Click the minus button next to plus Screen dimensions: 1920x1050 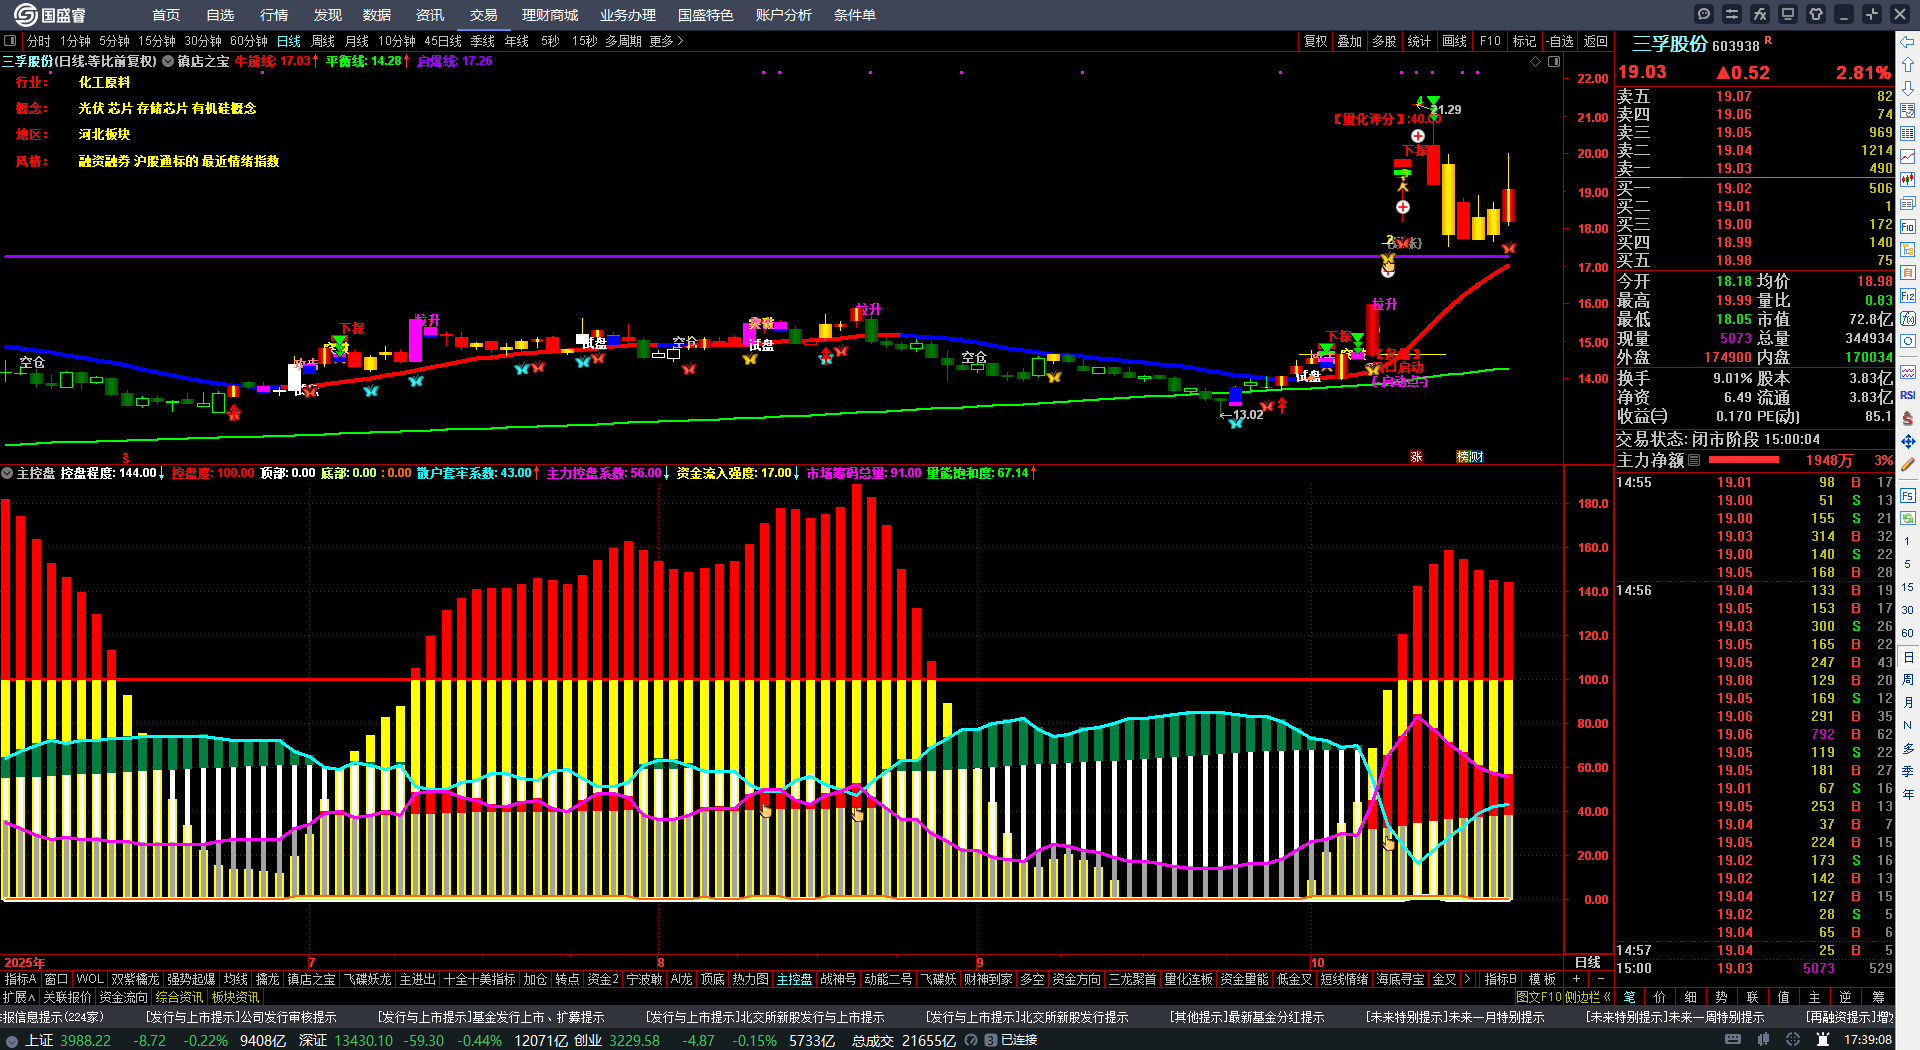coord(1600,979)
